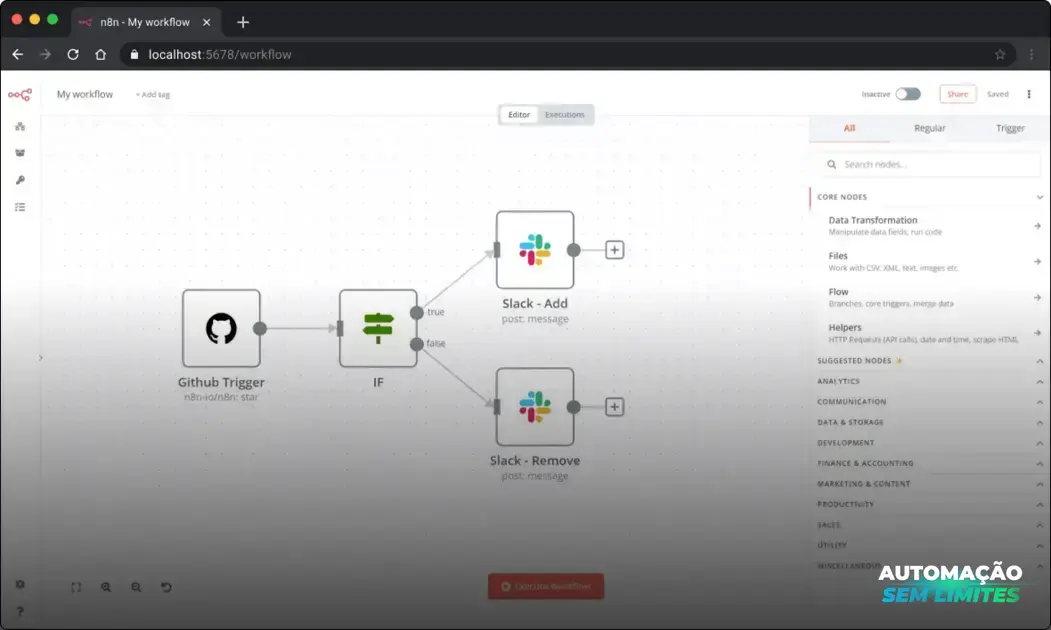Select the n8n - My workflow browser tab
The width and height of the screenshot is (1051, 630).
click(x=145, y=22)
